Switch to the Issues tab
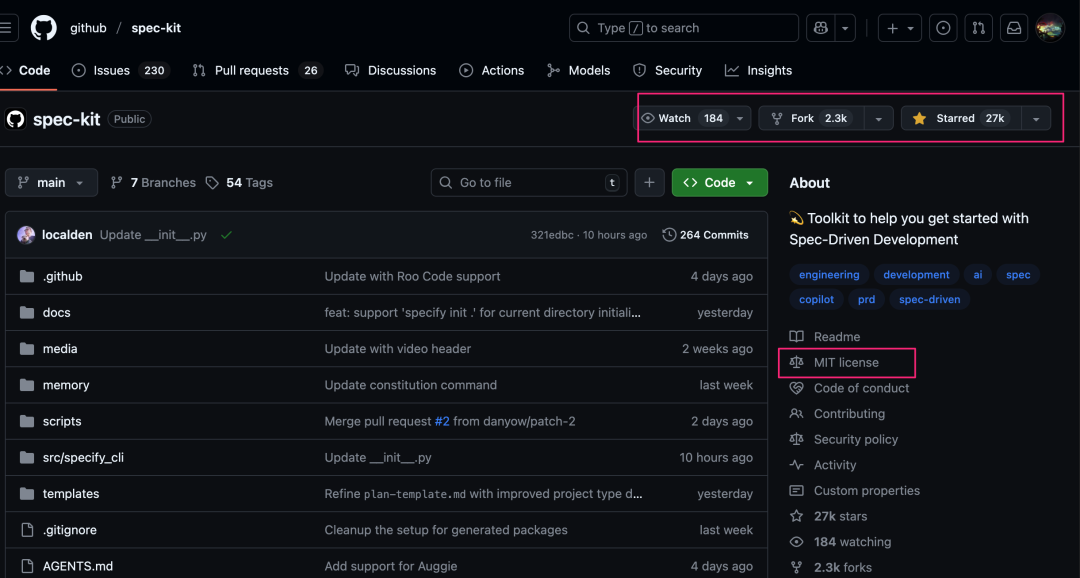Screen dimensions: 1080x578 121,70
